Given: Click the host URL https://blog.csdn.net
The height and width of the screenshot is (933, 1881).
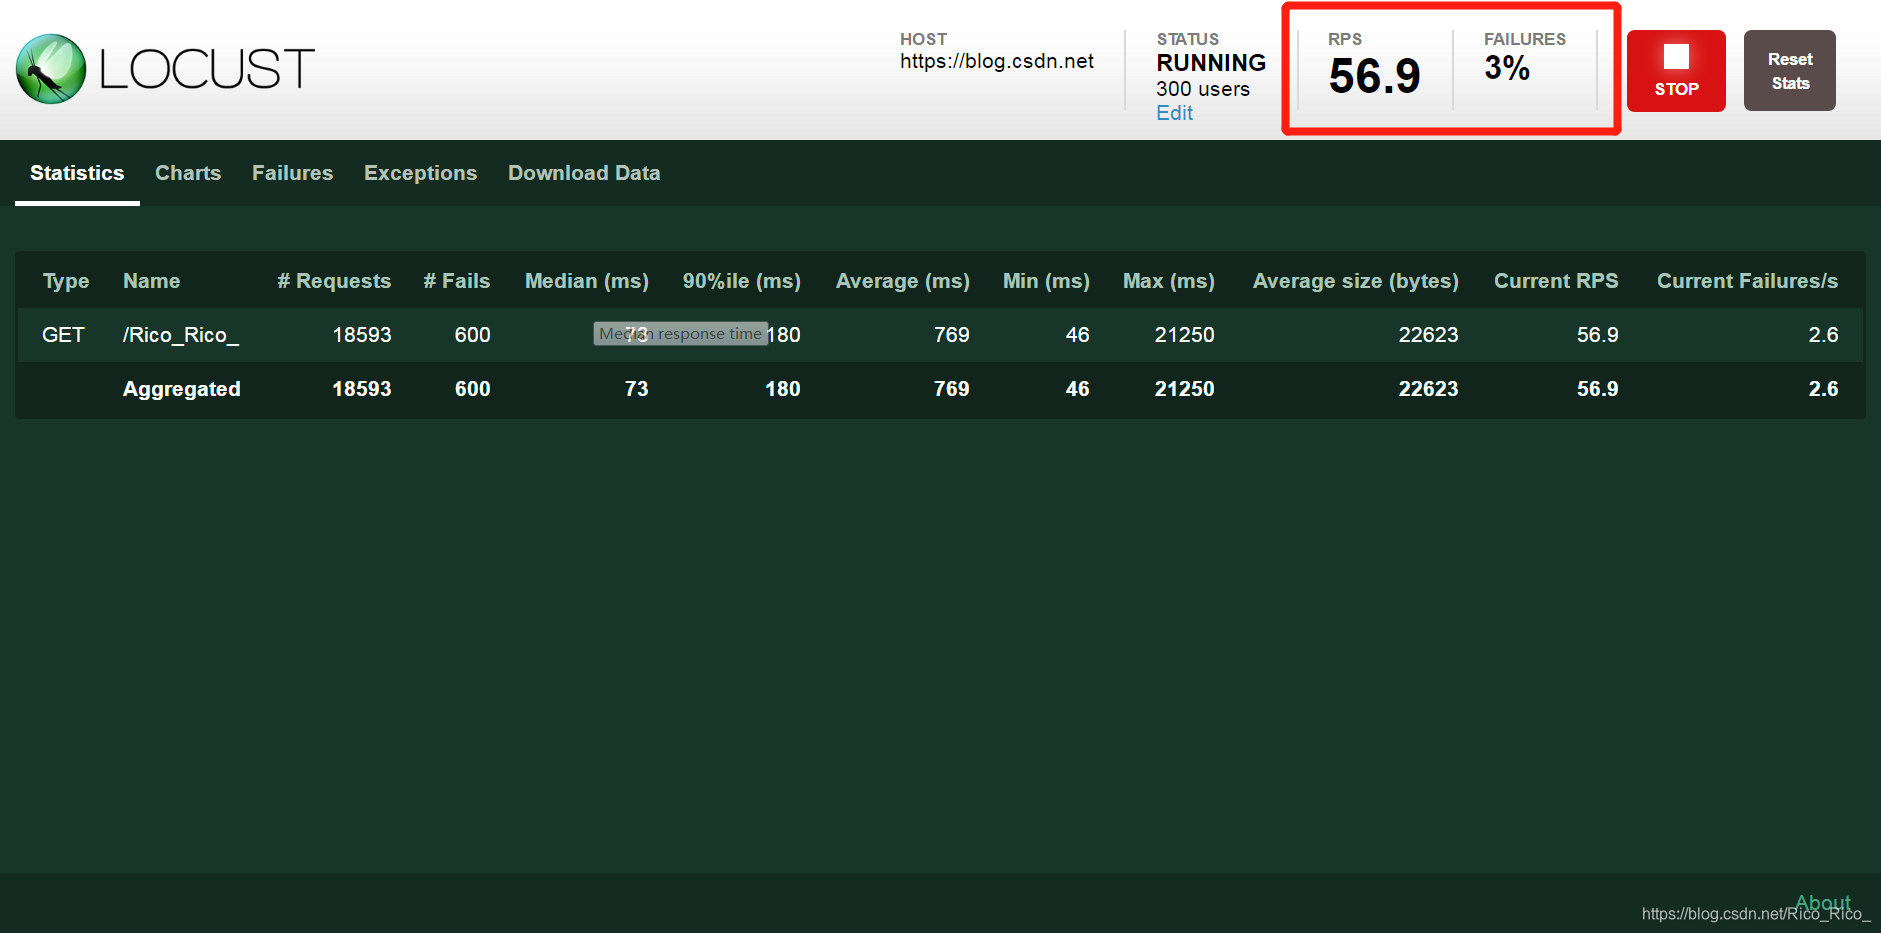Looking at the screenshot, I should [x=997, y=61].
